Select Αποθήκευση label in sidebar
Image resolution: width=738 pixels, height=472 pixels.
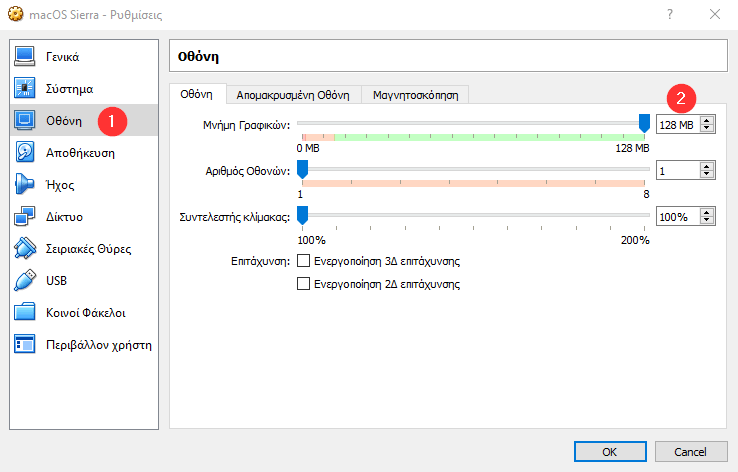coord(80,153)
